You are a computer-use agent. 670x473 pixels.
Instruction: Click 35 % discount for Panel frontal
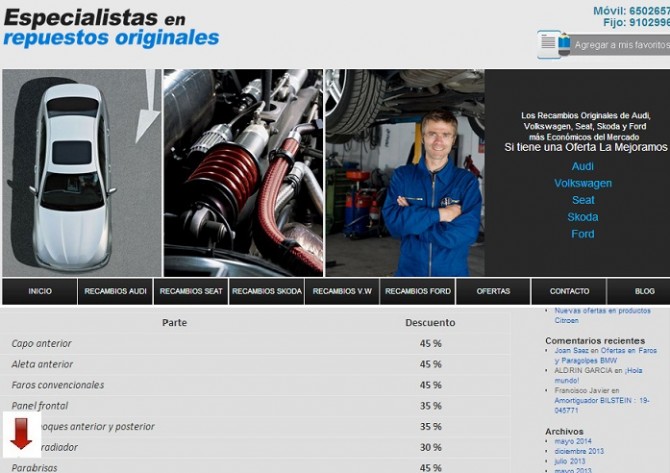(x=430, y=406)
